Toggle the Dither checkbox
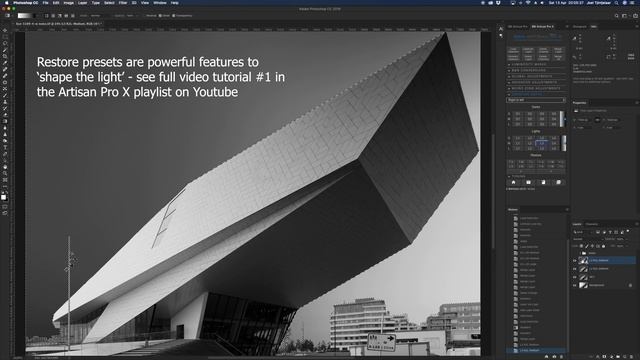The height and width of the screenshot is (360, 640). [160, 16]
